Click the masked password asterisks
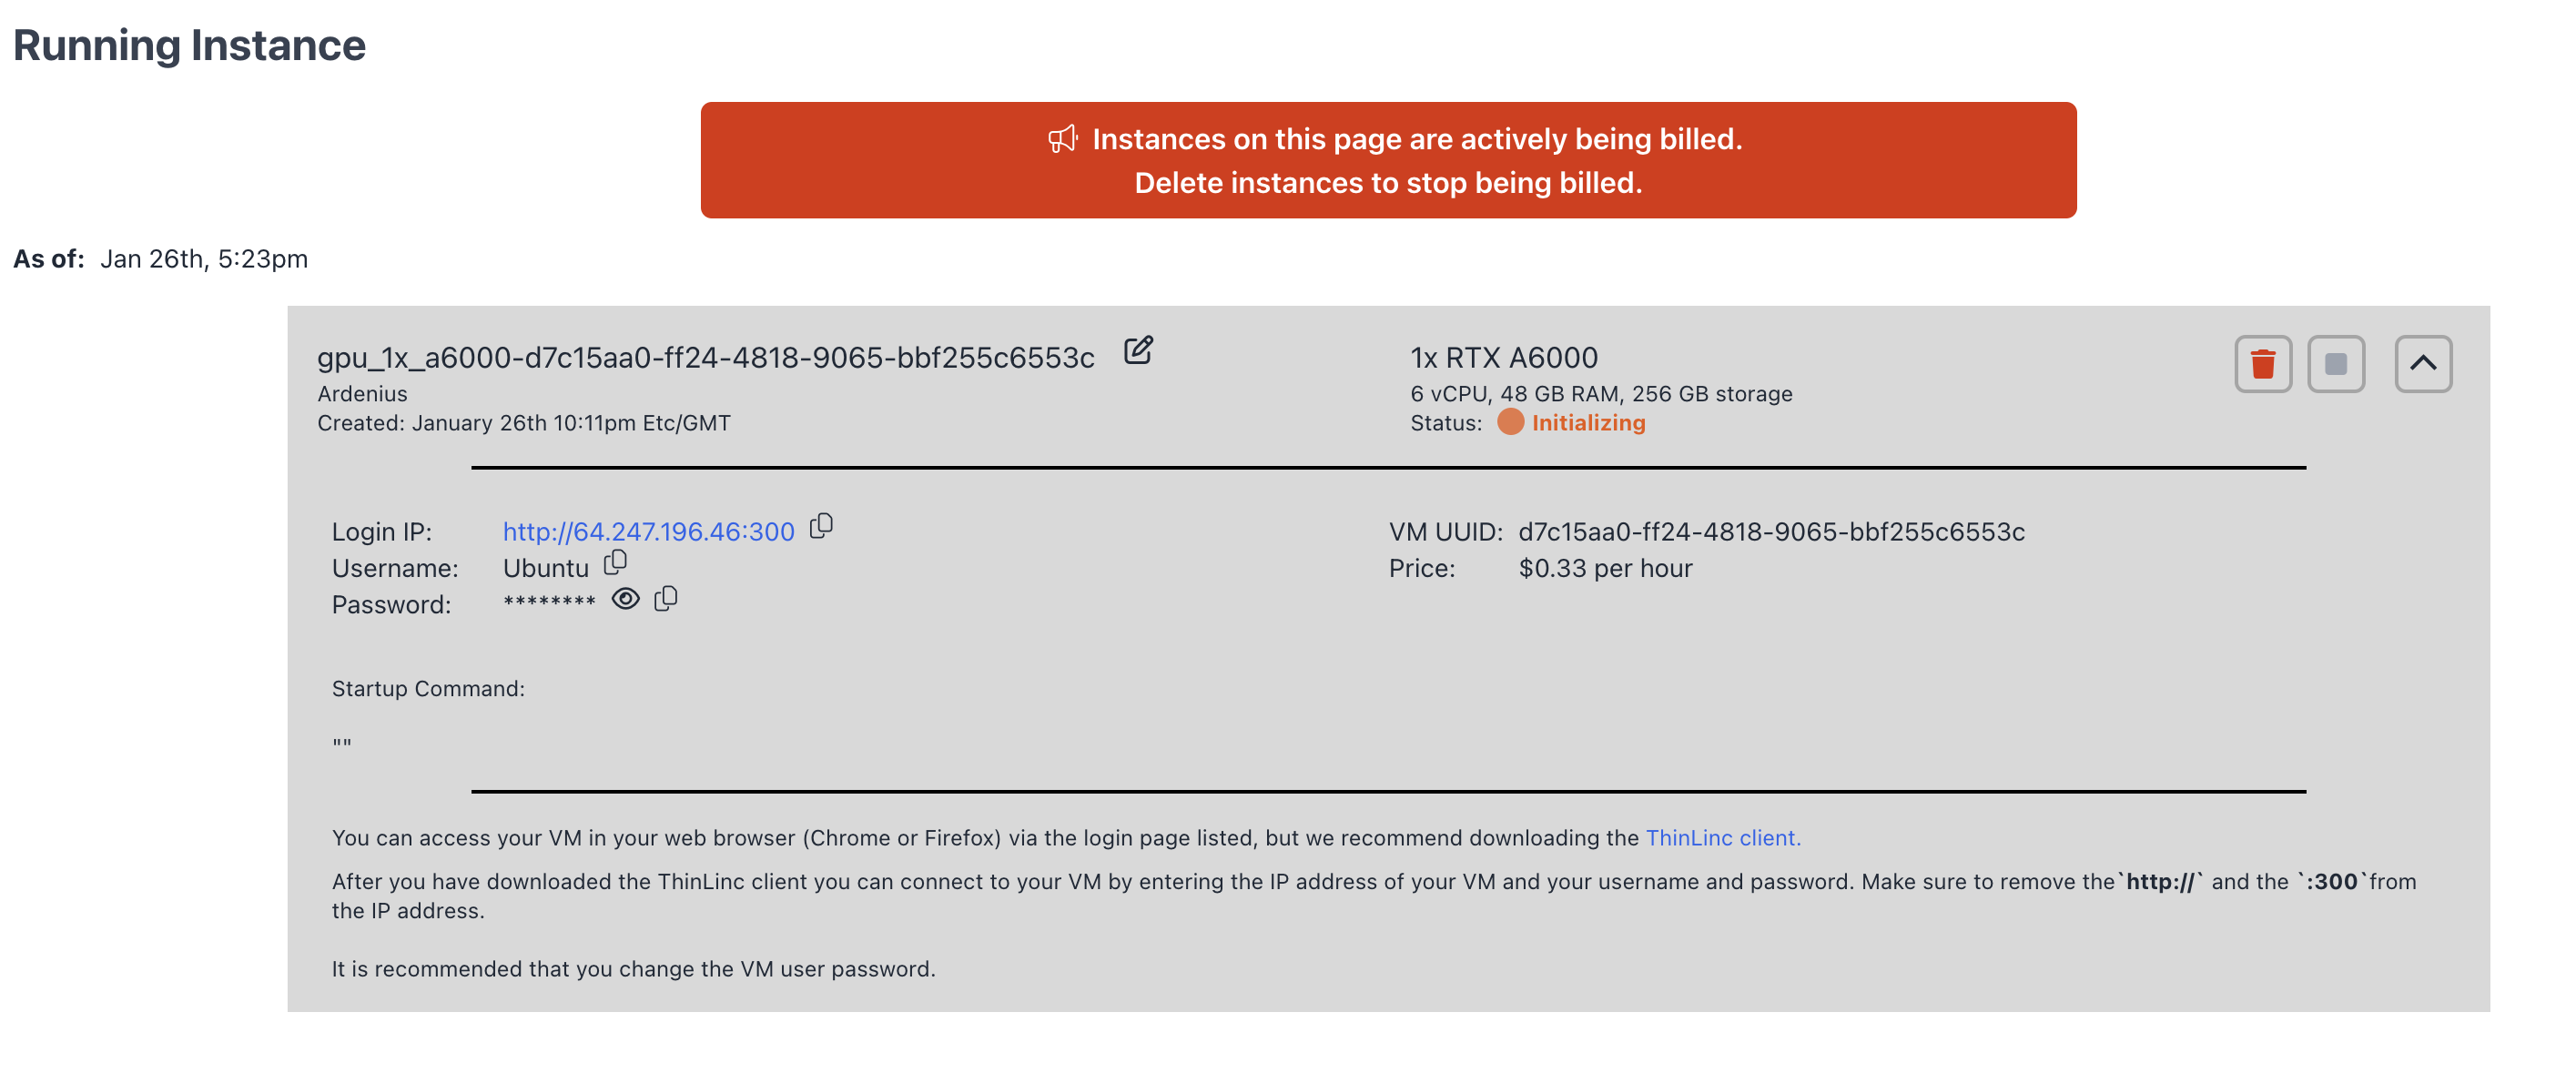The height and width of the screenshot is (1083, 2576). coord(549,602)
